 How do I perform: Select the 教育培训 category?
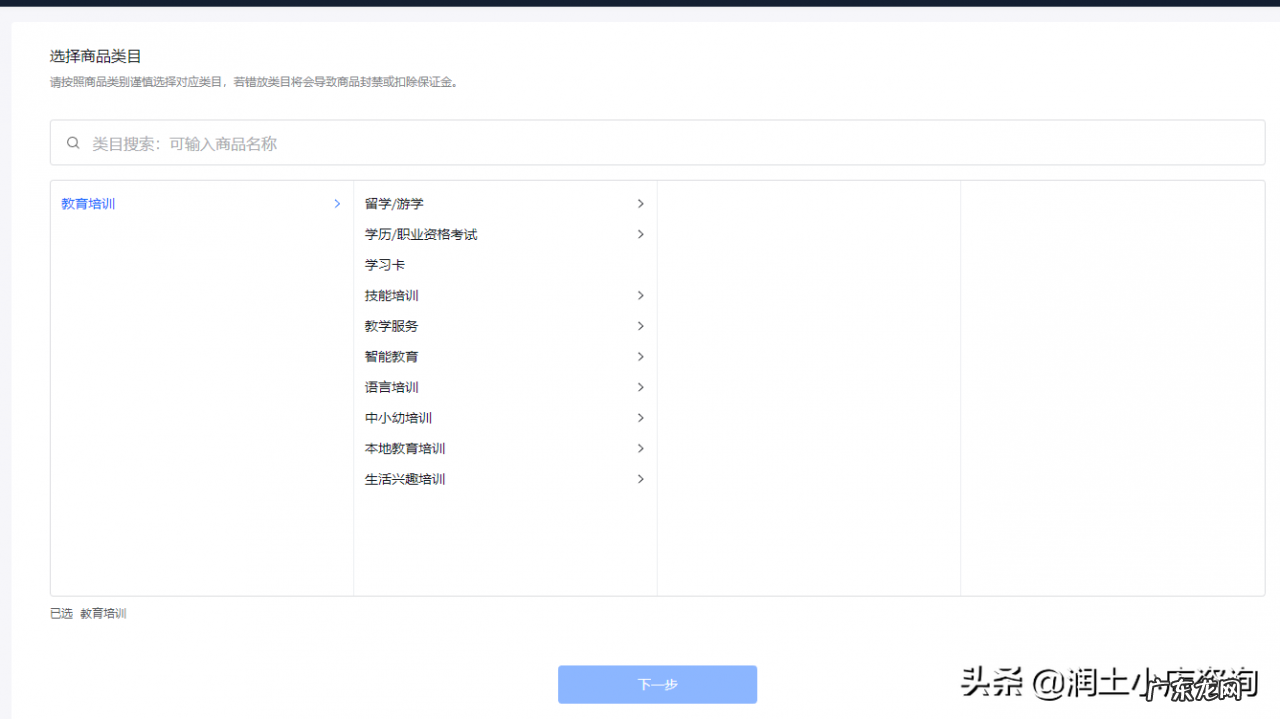87,203
